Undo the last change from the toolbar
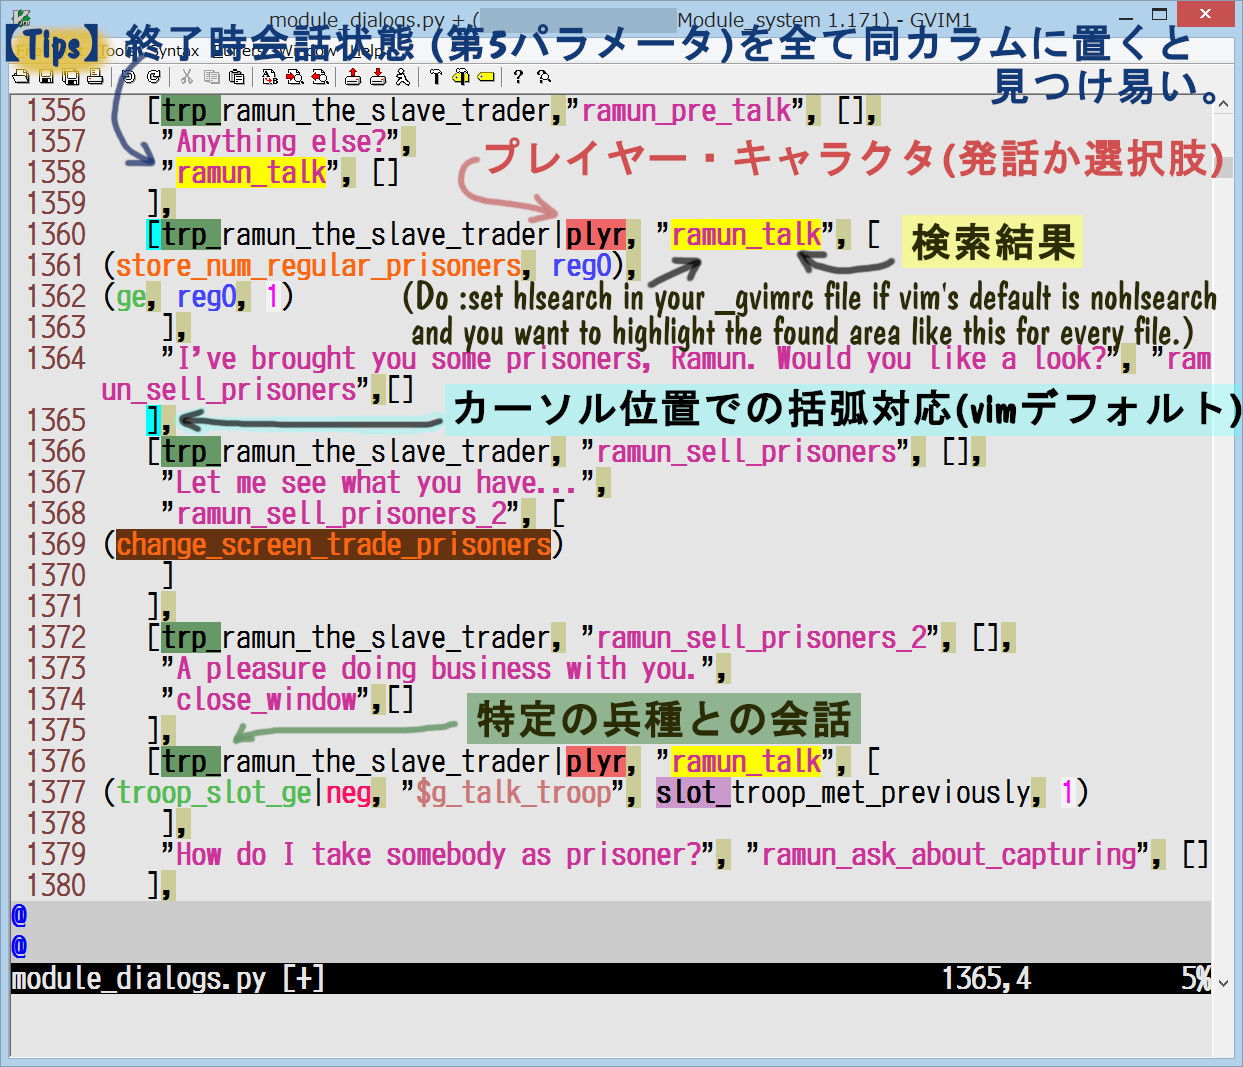Image resolution: width=1243 pixels, height=1067 pixels. 128,77
